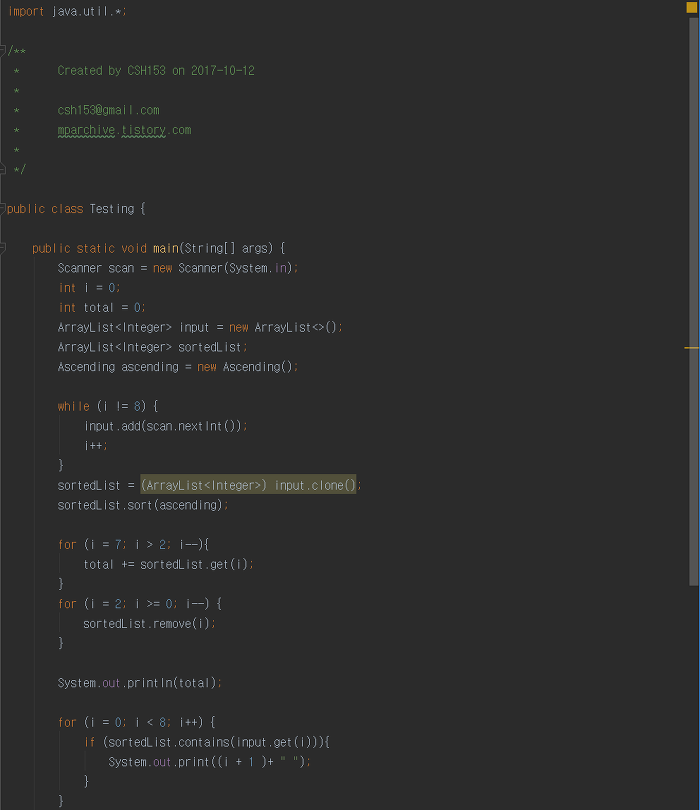Click the 'import java.util.*;' line

tap(67, 11)
